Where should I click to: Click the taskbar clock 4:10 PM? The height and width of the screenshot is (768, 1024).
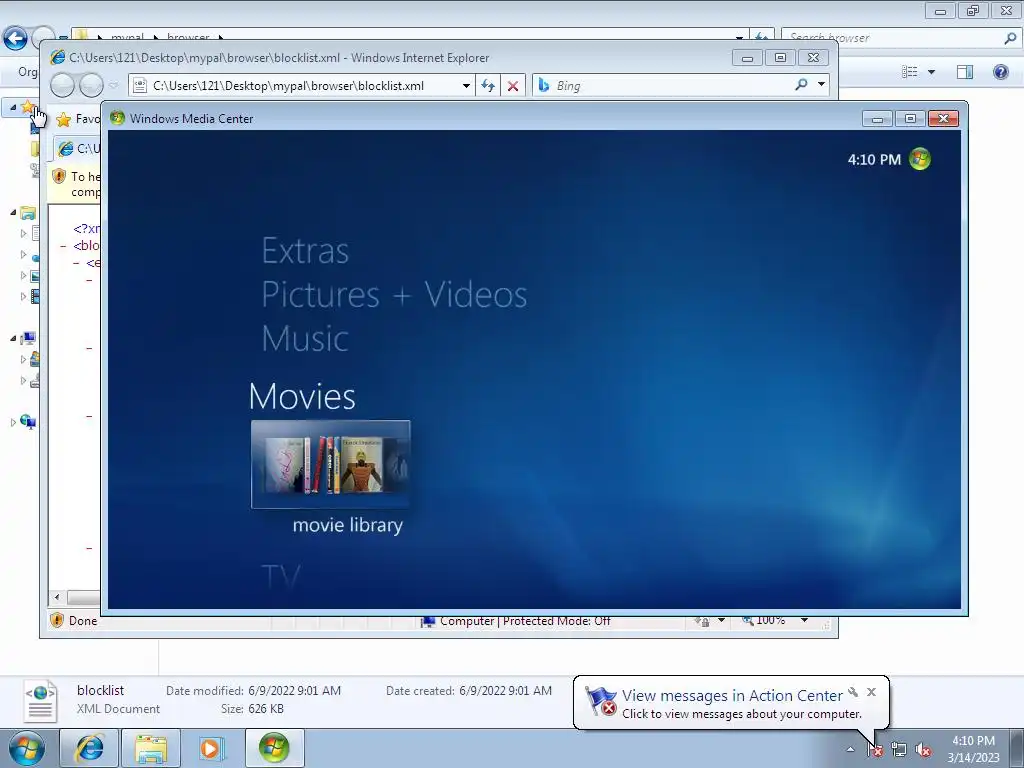tap(973, 741)
